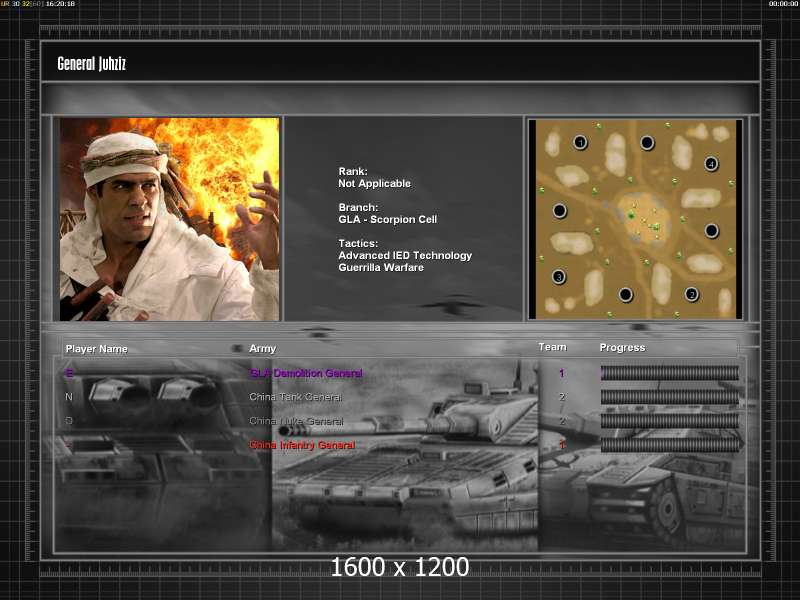
Task: Click the 16:20:18 clock readout
Action: click(x=60, y=4)
